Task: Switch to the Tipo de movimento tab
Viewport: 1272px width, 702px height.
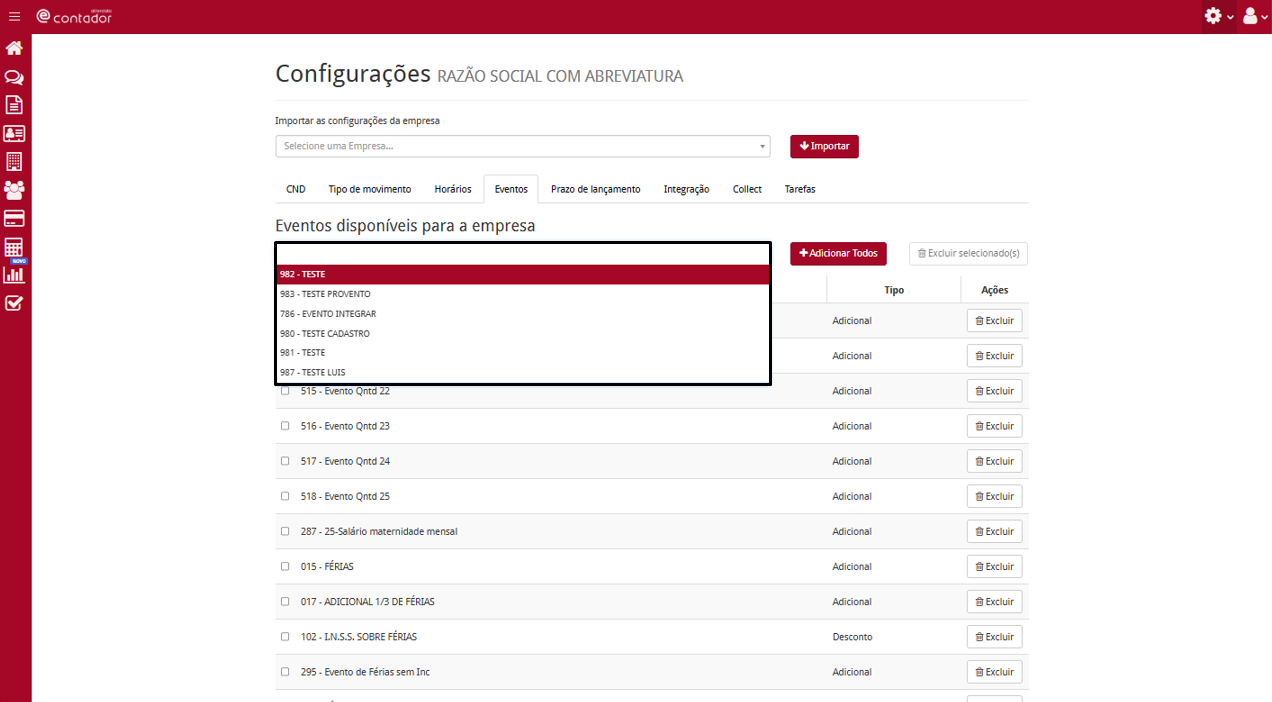Action: coord(370,189)
